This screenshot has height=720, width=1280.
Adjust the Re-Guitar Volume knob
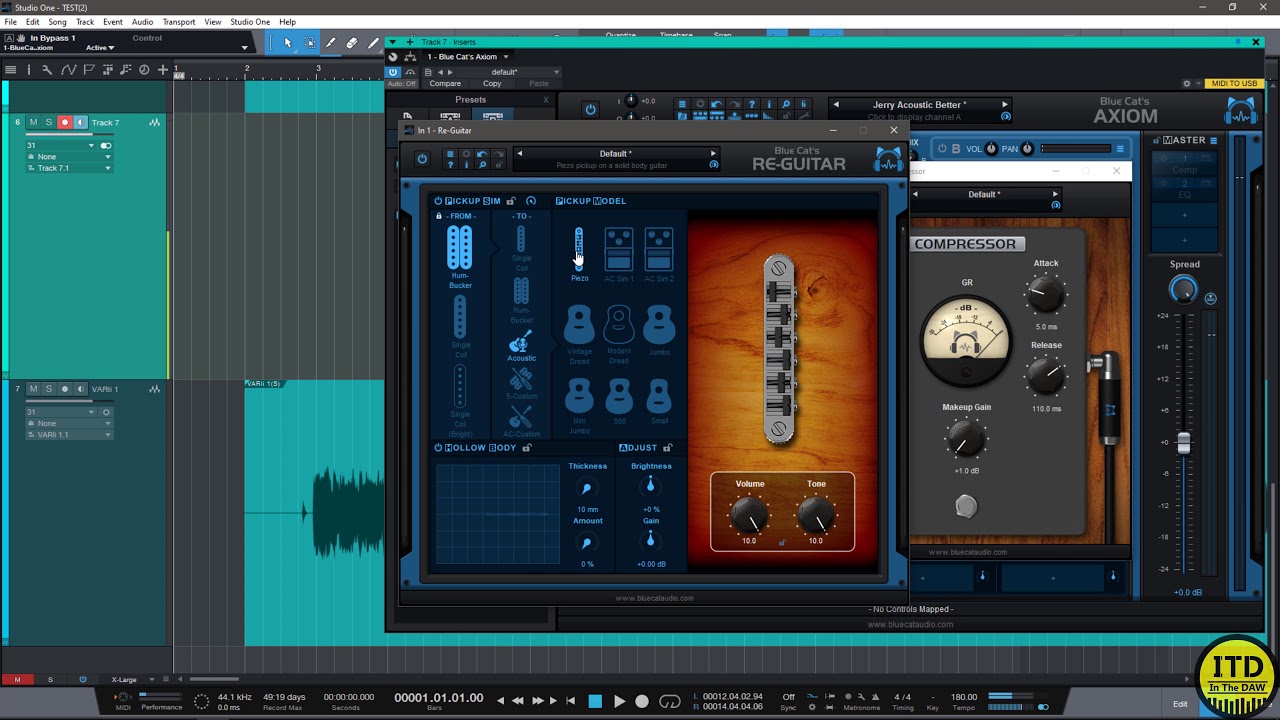750,516
